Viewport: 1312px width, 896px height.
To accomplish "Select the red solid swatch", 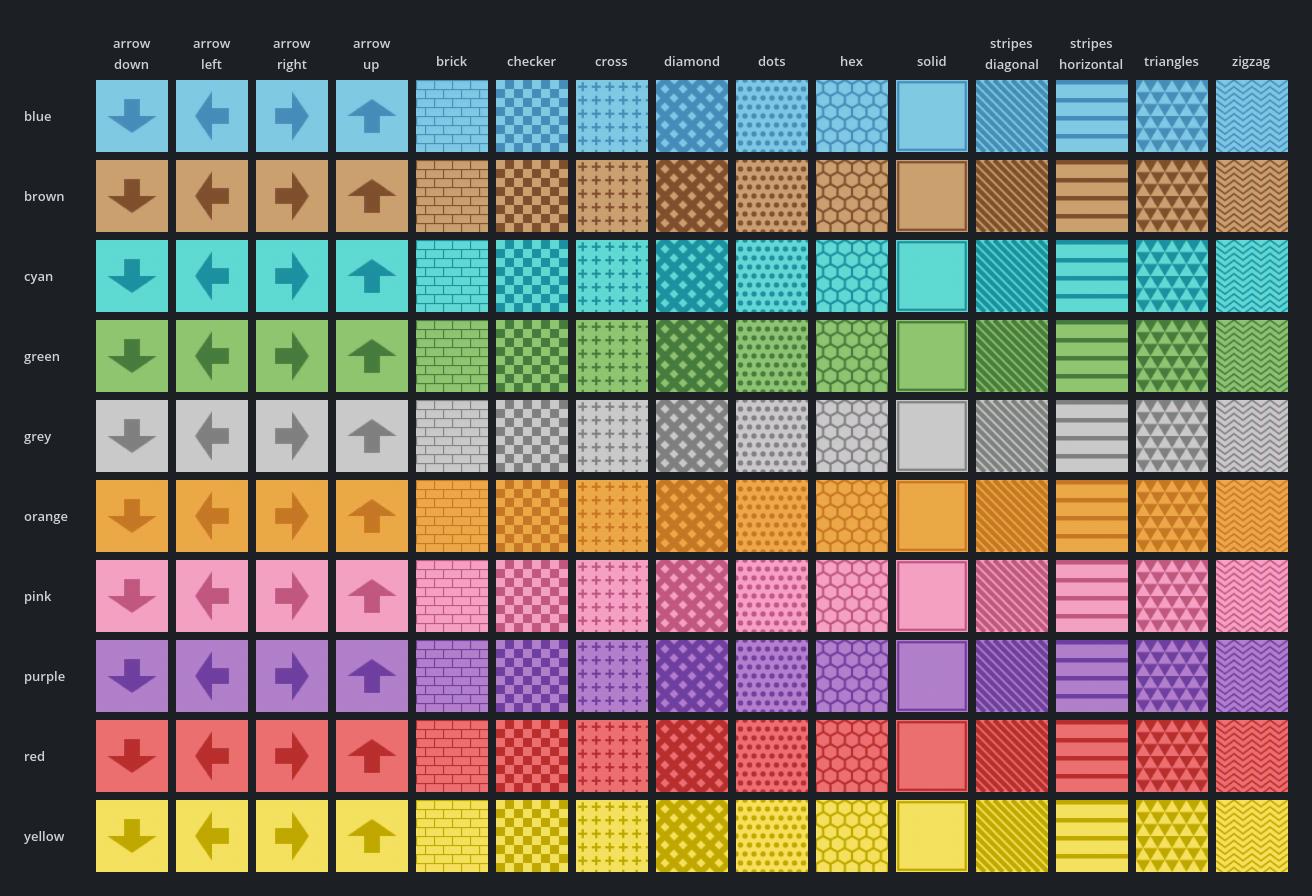I will [x=932, y=756].
